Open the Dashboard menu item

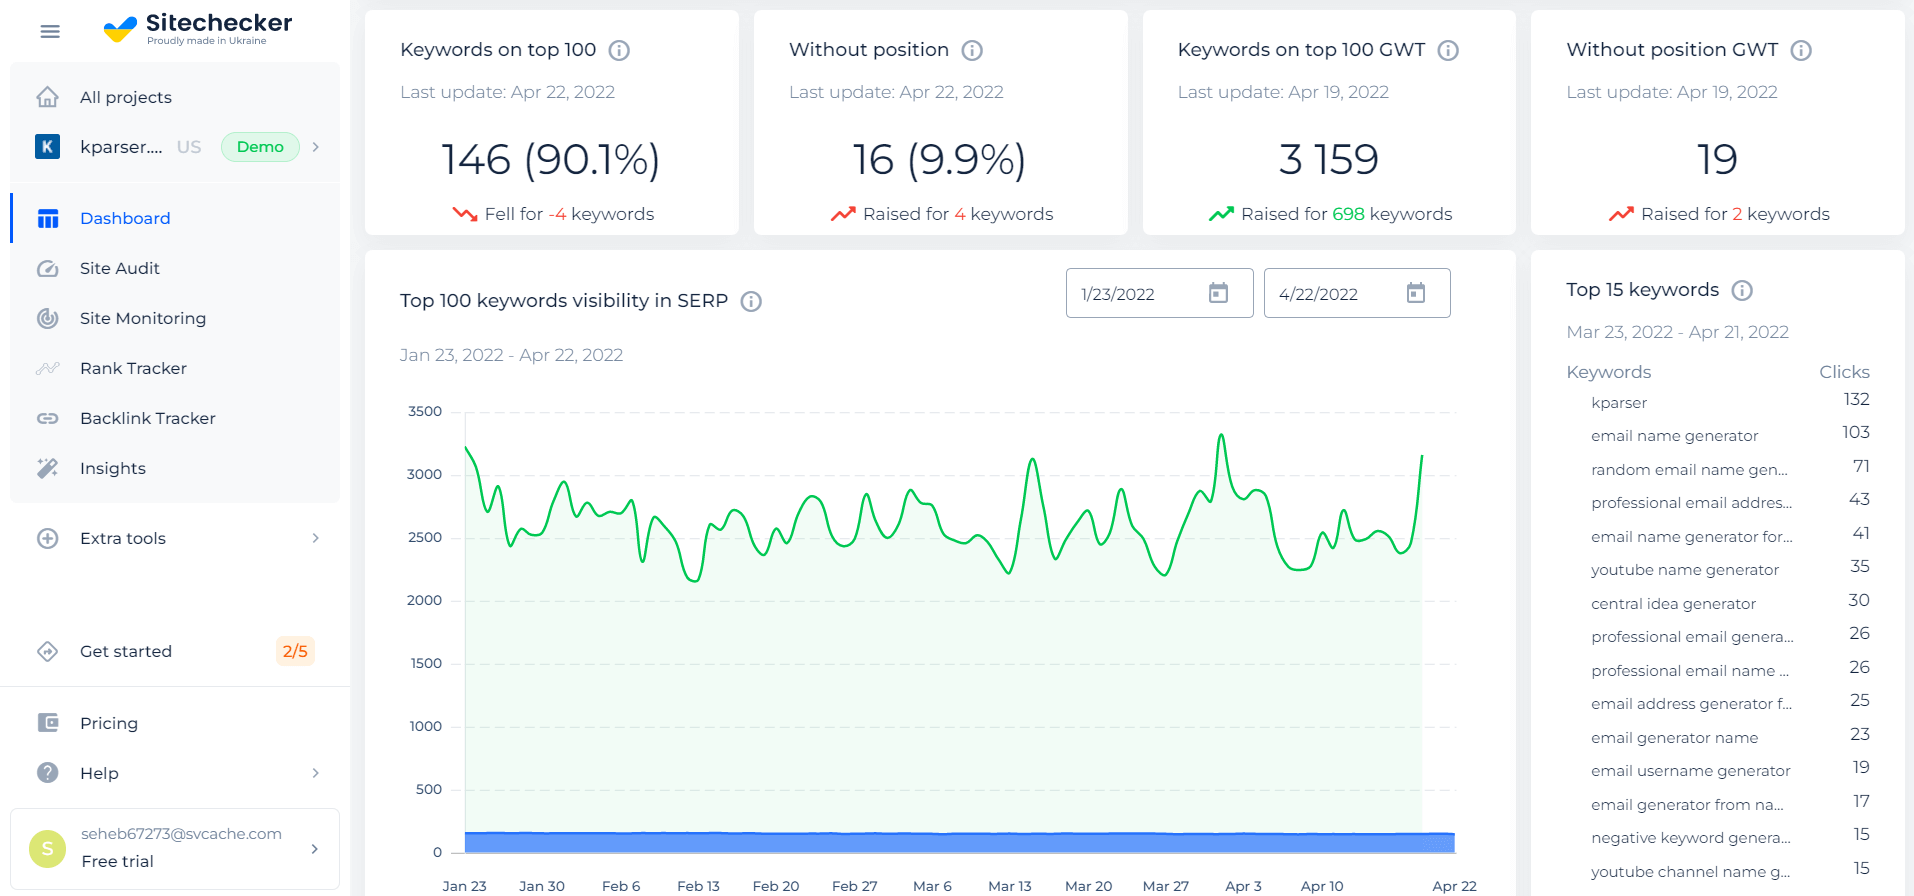(175, 218)
